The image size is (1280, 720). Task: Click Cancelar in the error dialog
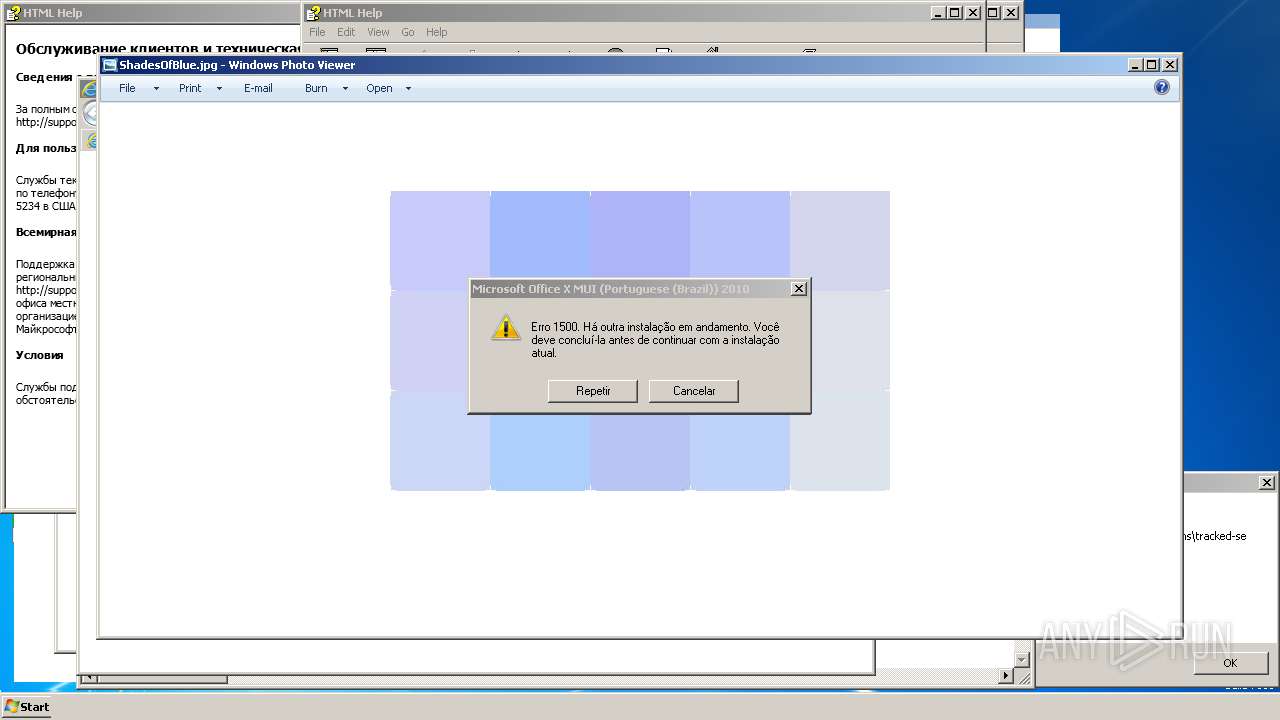[694, 391]
